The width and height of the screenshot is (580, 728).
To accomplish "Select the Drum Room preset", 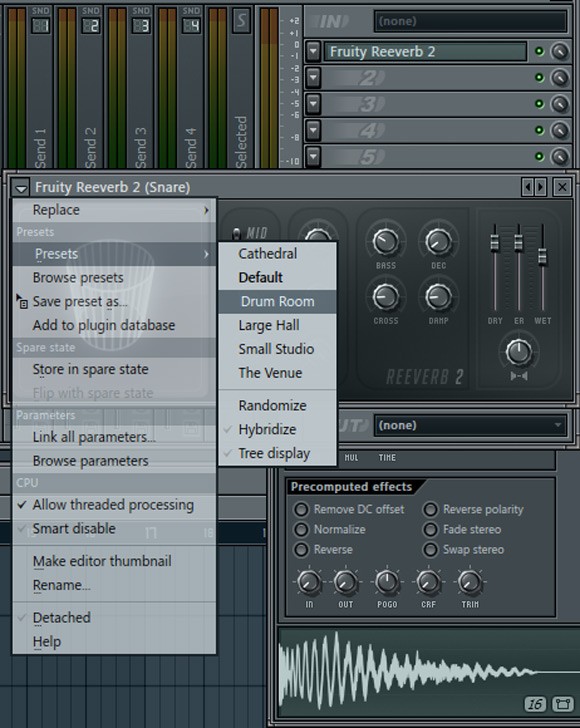I will pyautogui.click(x=277, y=301).
